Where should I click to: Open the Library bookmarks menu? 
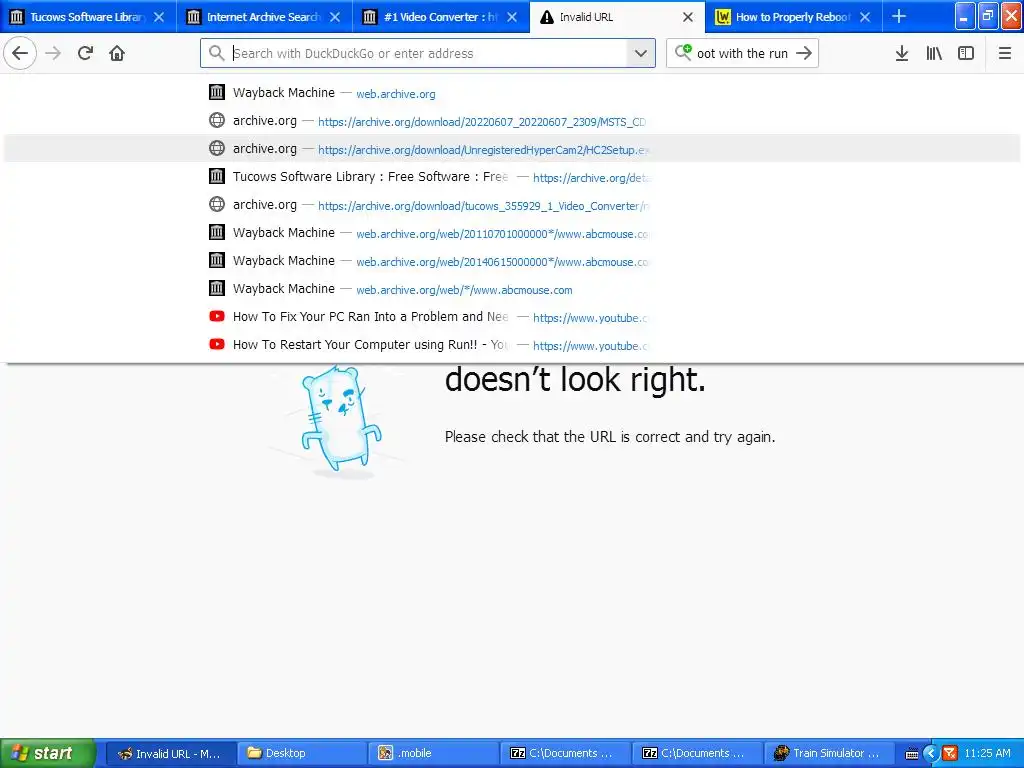934,53
